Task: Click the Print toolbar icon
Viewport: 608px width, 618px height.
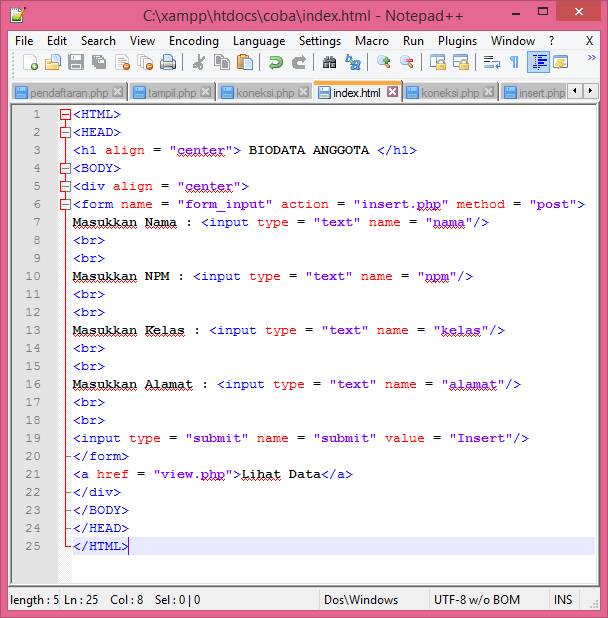Action: coord(168,63)
